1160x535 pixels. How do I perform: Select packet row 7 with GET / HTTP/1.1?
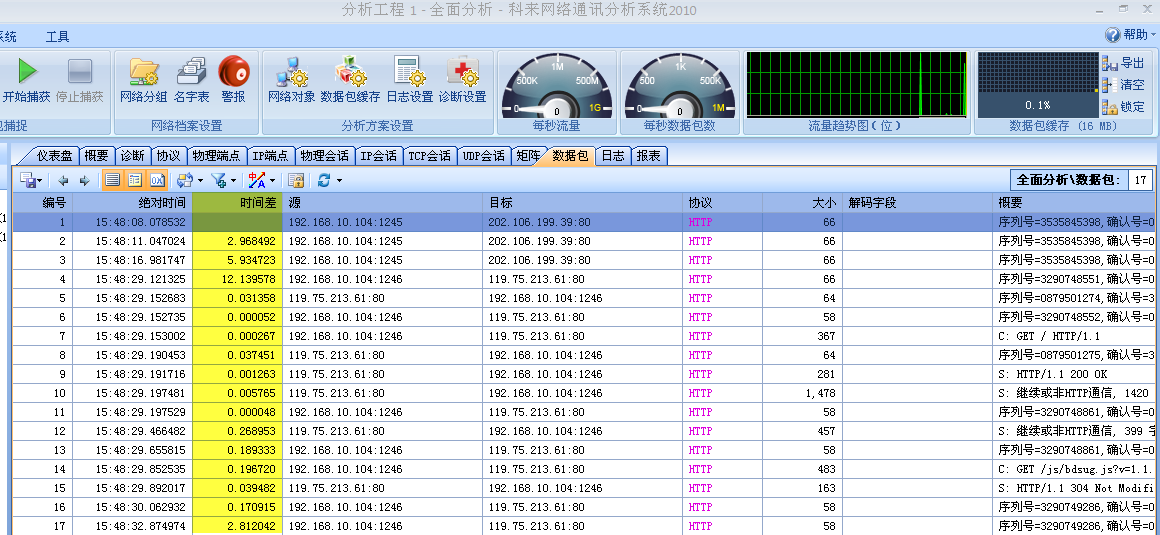point(500,336)
